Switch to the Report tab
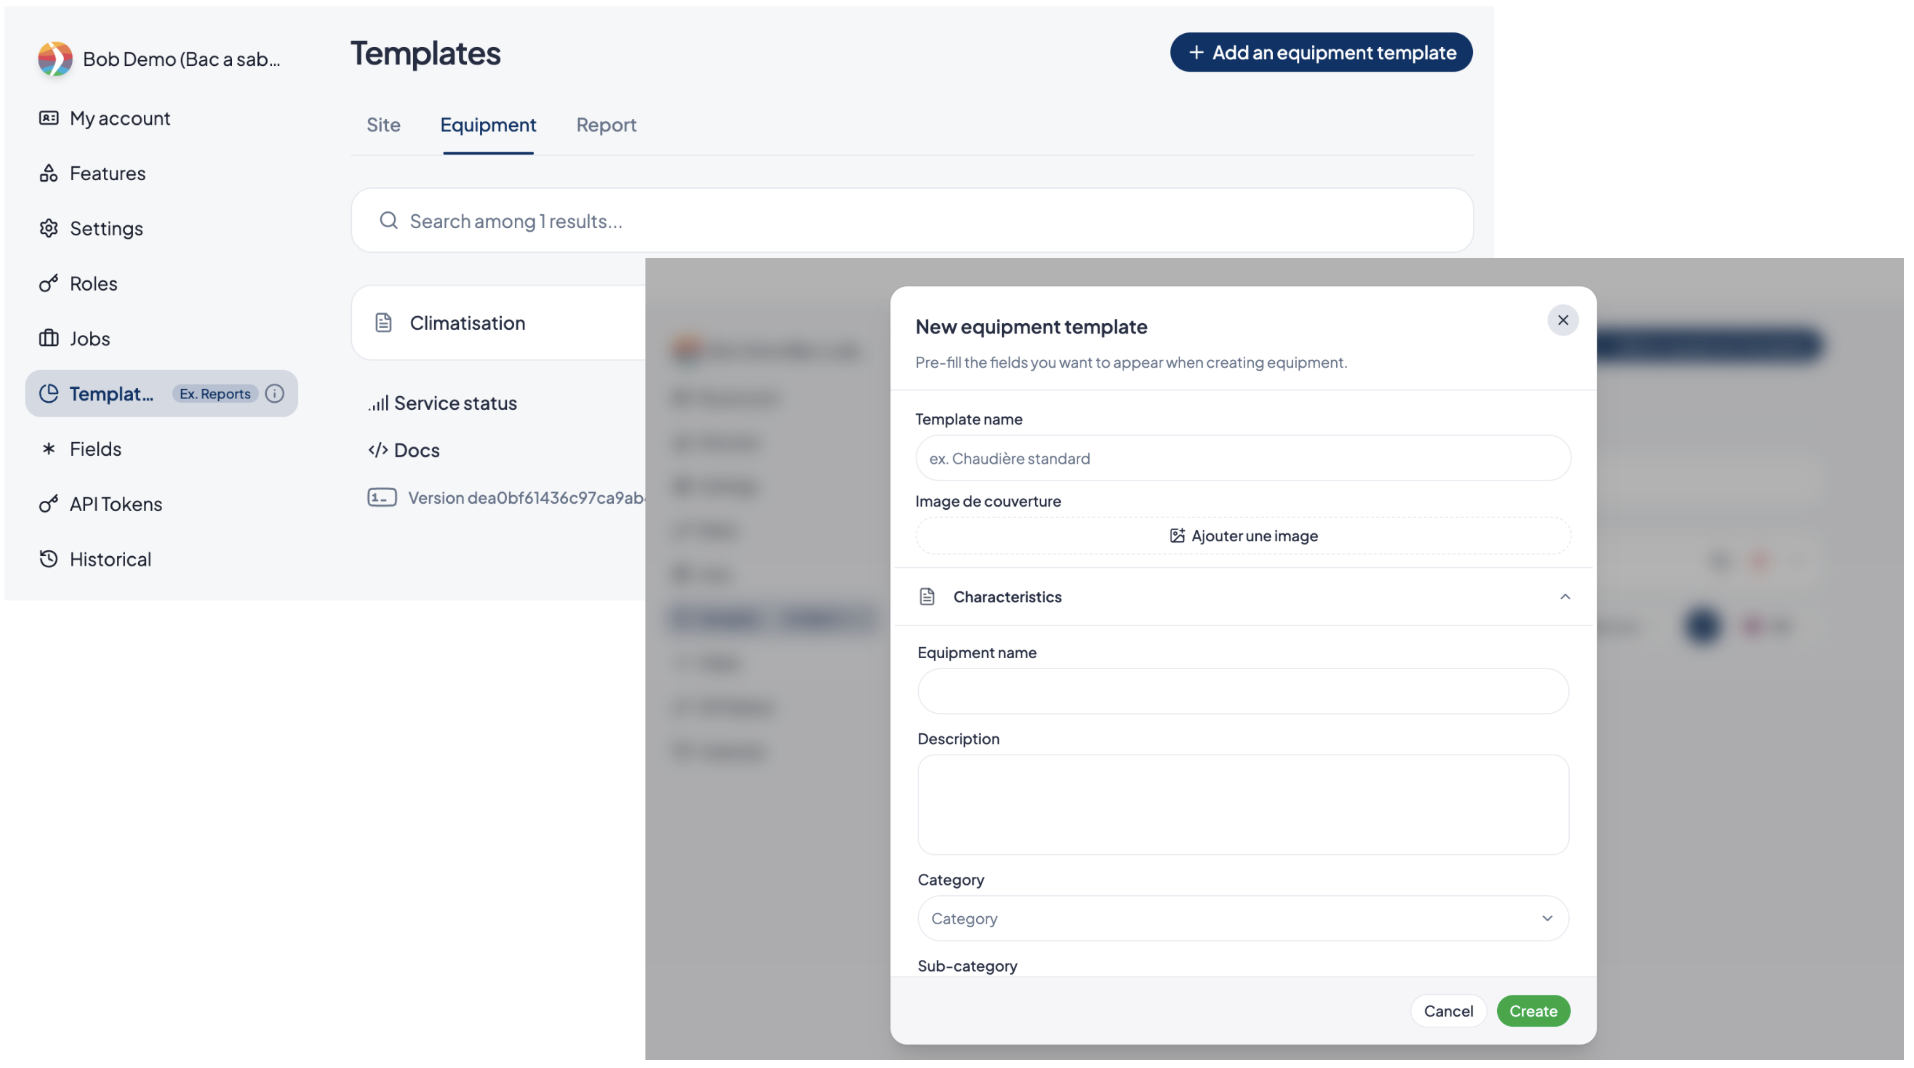The image size is (1914, 1068). coord(606,125)
